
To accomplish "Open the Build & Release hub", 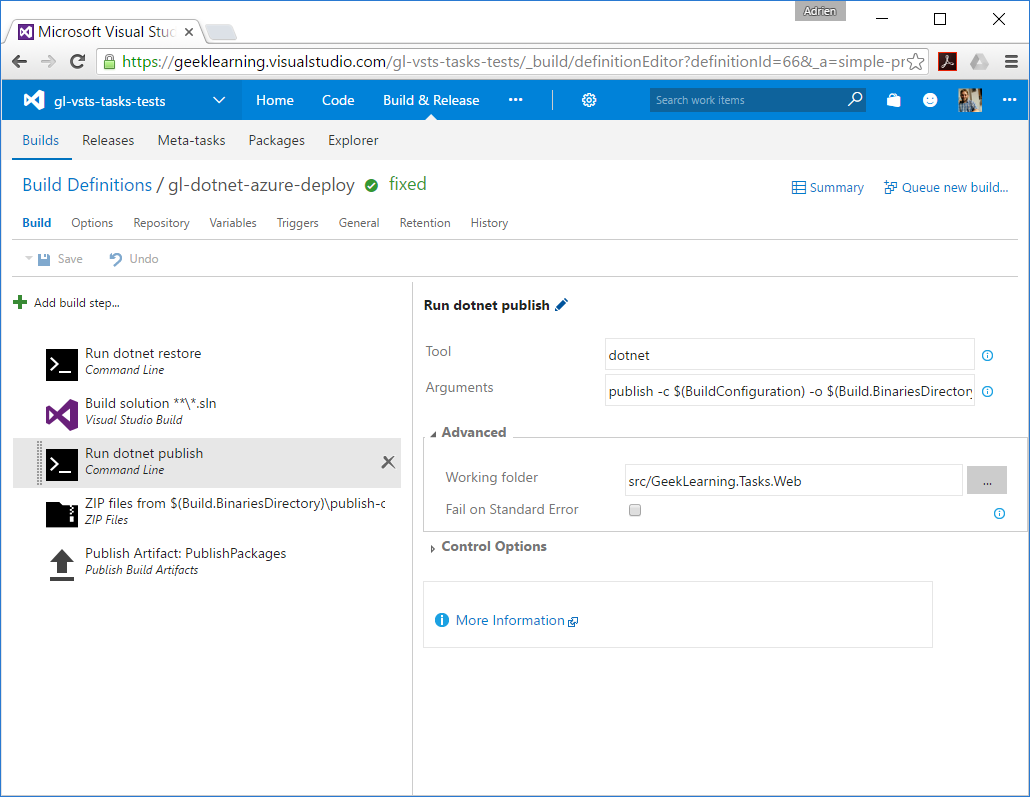I will (431, 100).
